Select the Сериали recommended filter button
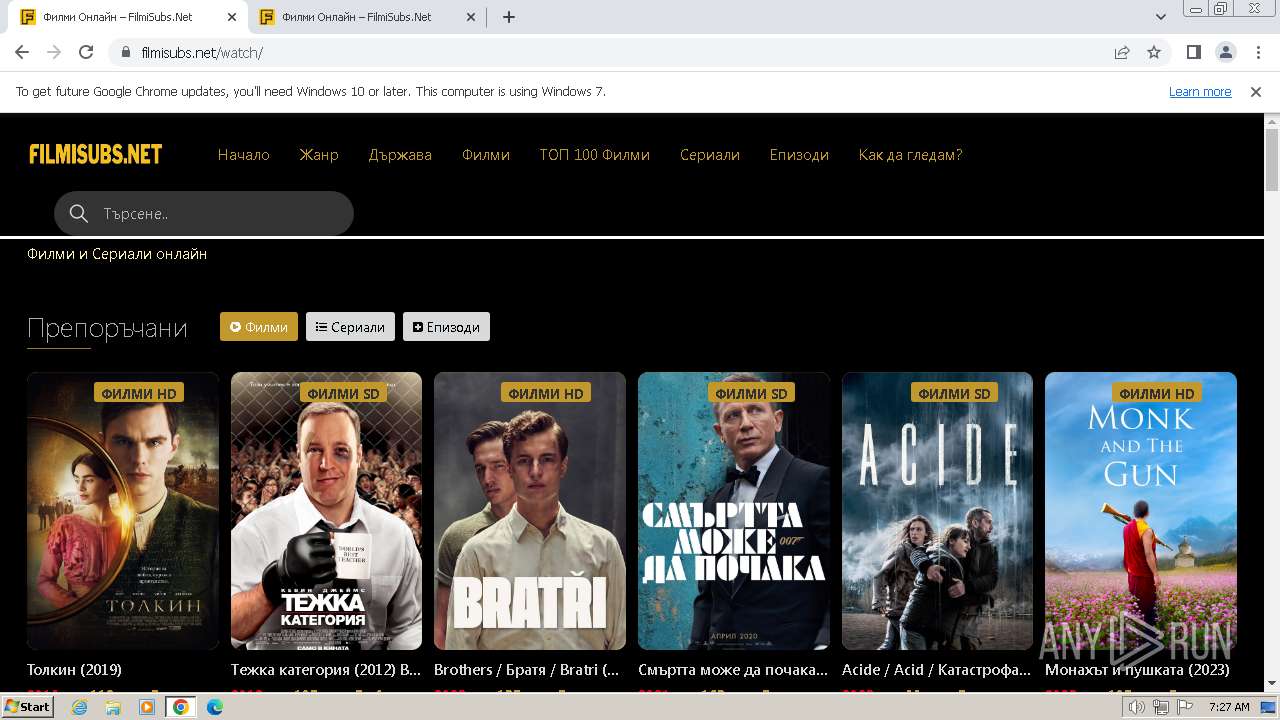 (350, 327)
